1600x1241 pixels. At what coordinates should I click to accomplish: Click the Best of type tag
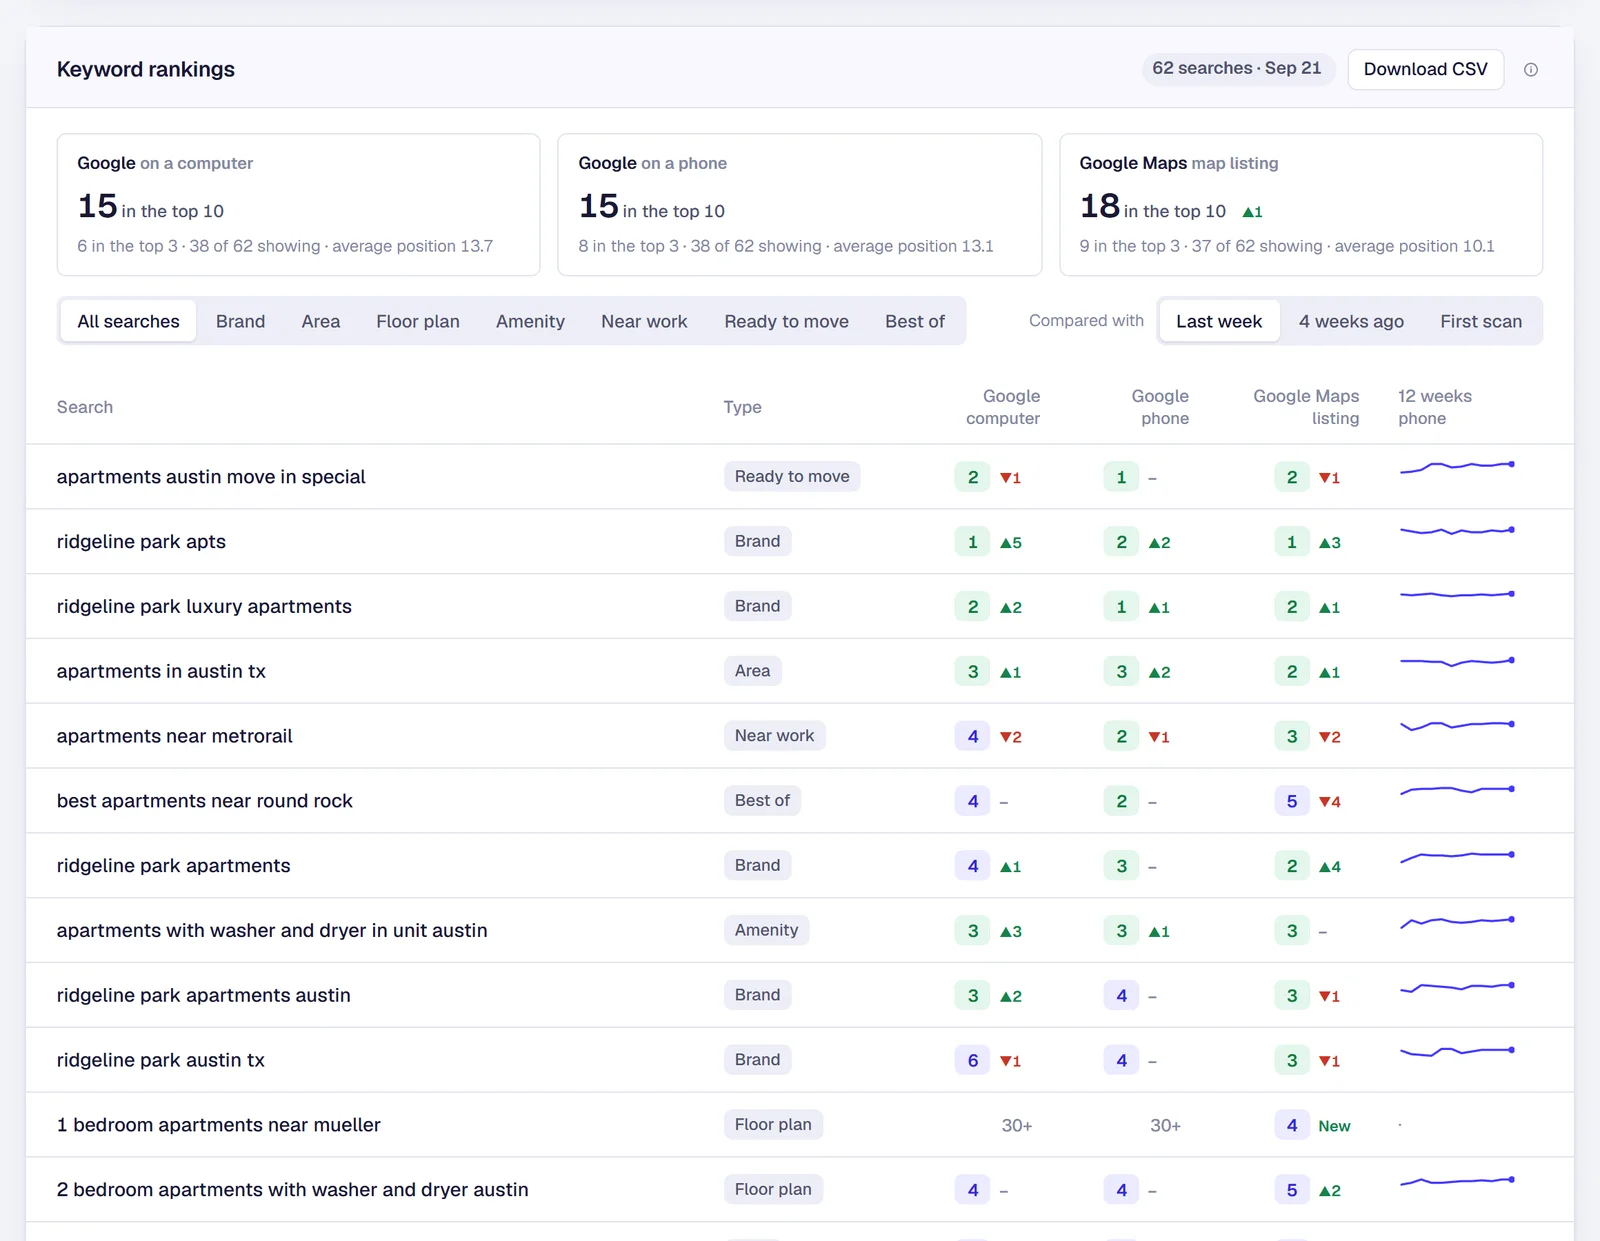[x=762, y=800]
